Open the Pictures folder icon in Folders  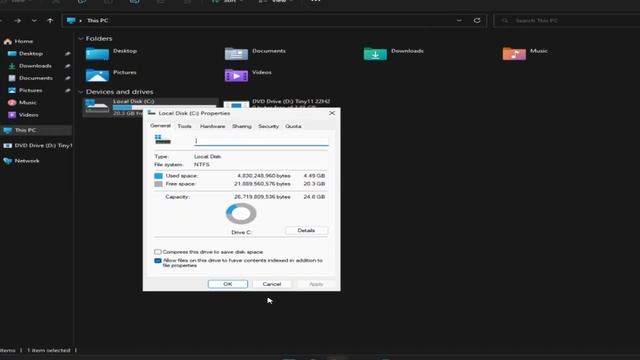pyautogui.click(x=97, y=75)
